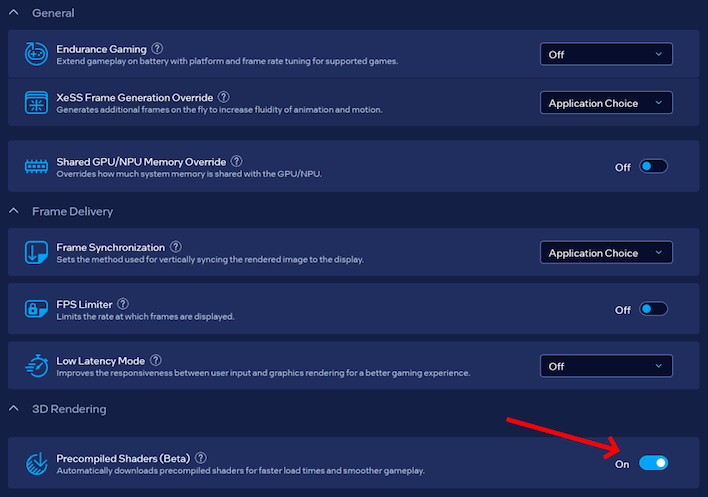Screen dimensions: 708x497
Task: Click the Shared GPU/NPU Memory Override icon
Action: (37, 167)
